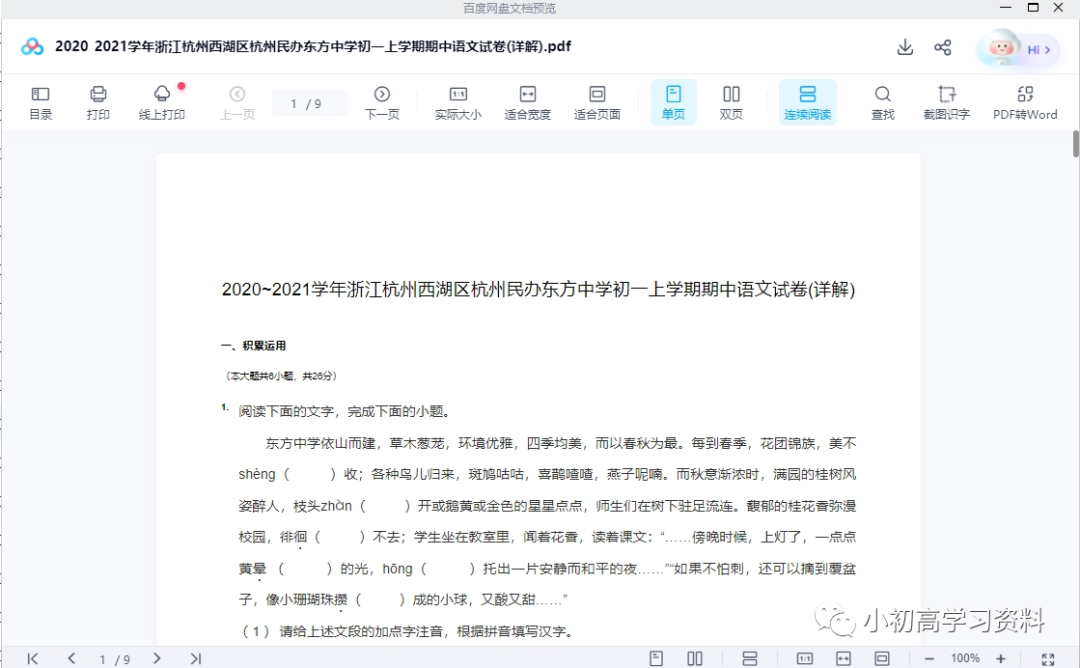1080x668 pixels.
Task: Click text 阅读下面的文字,完成下面的小题
Action: pos(345,411)
